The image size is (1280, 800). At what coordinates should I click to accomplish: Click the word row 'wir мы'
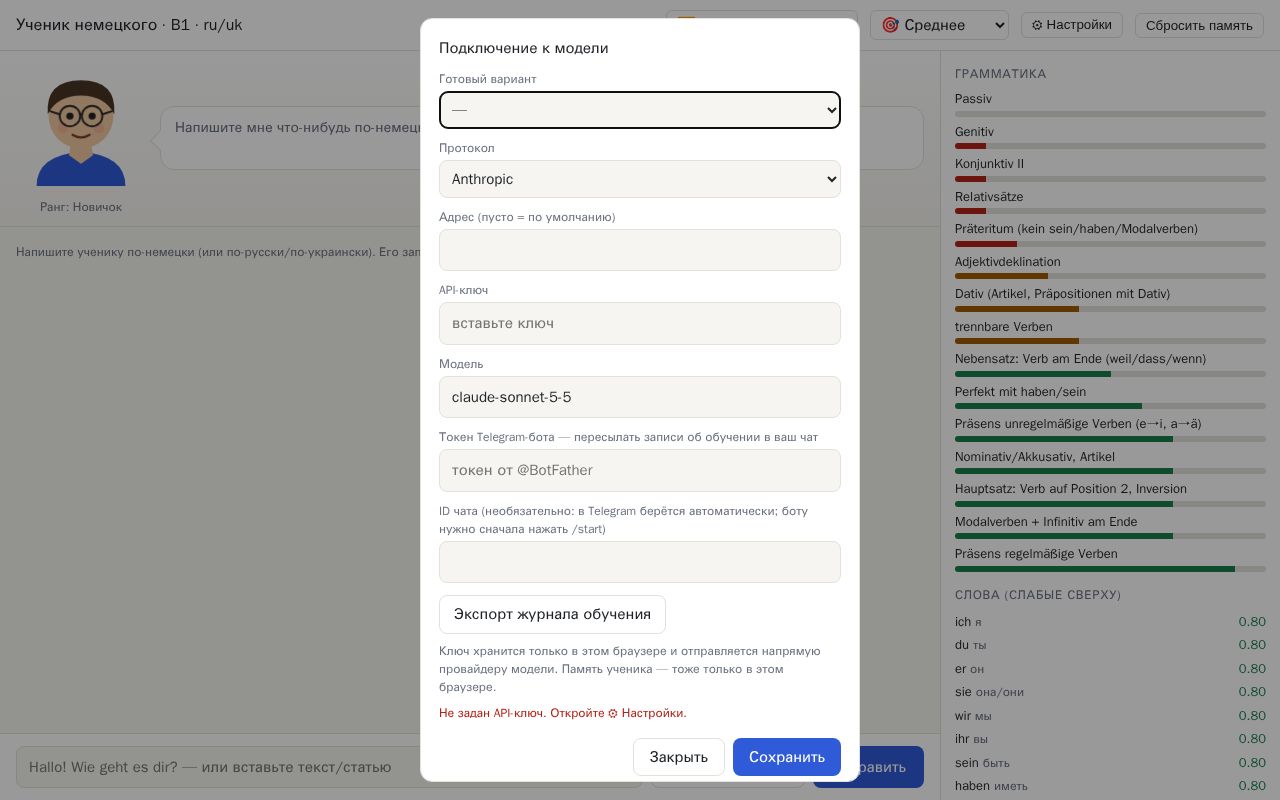pos(1110,716)
